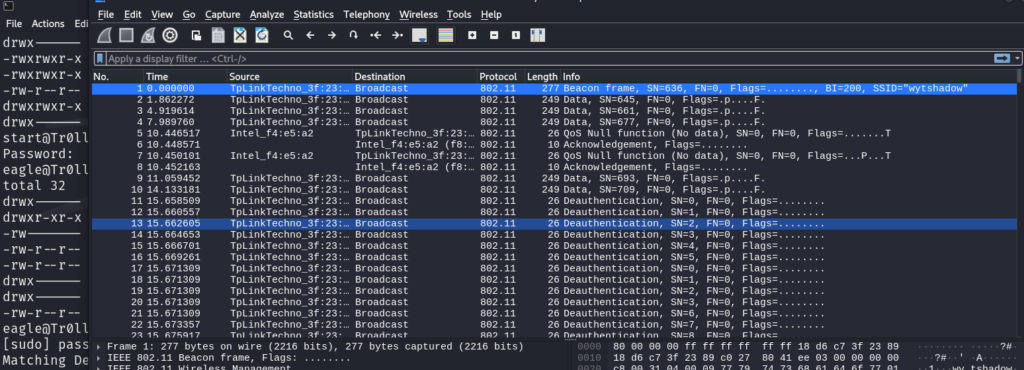The image size is (1024, 370).
Task: Open the Capture menu
Action: coord(223,14)
